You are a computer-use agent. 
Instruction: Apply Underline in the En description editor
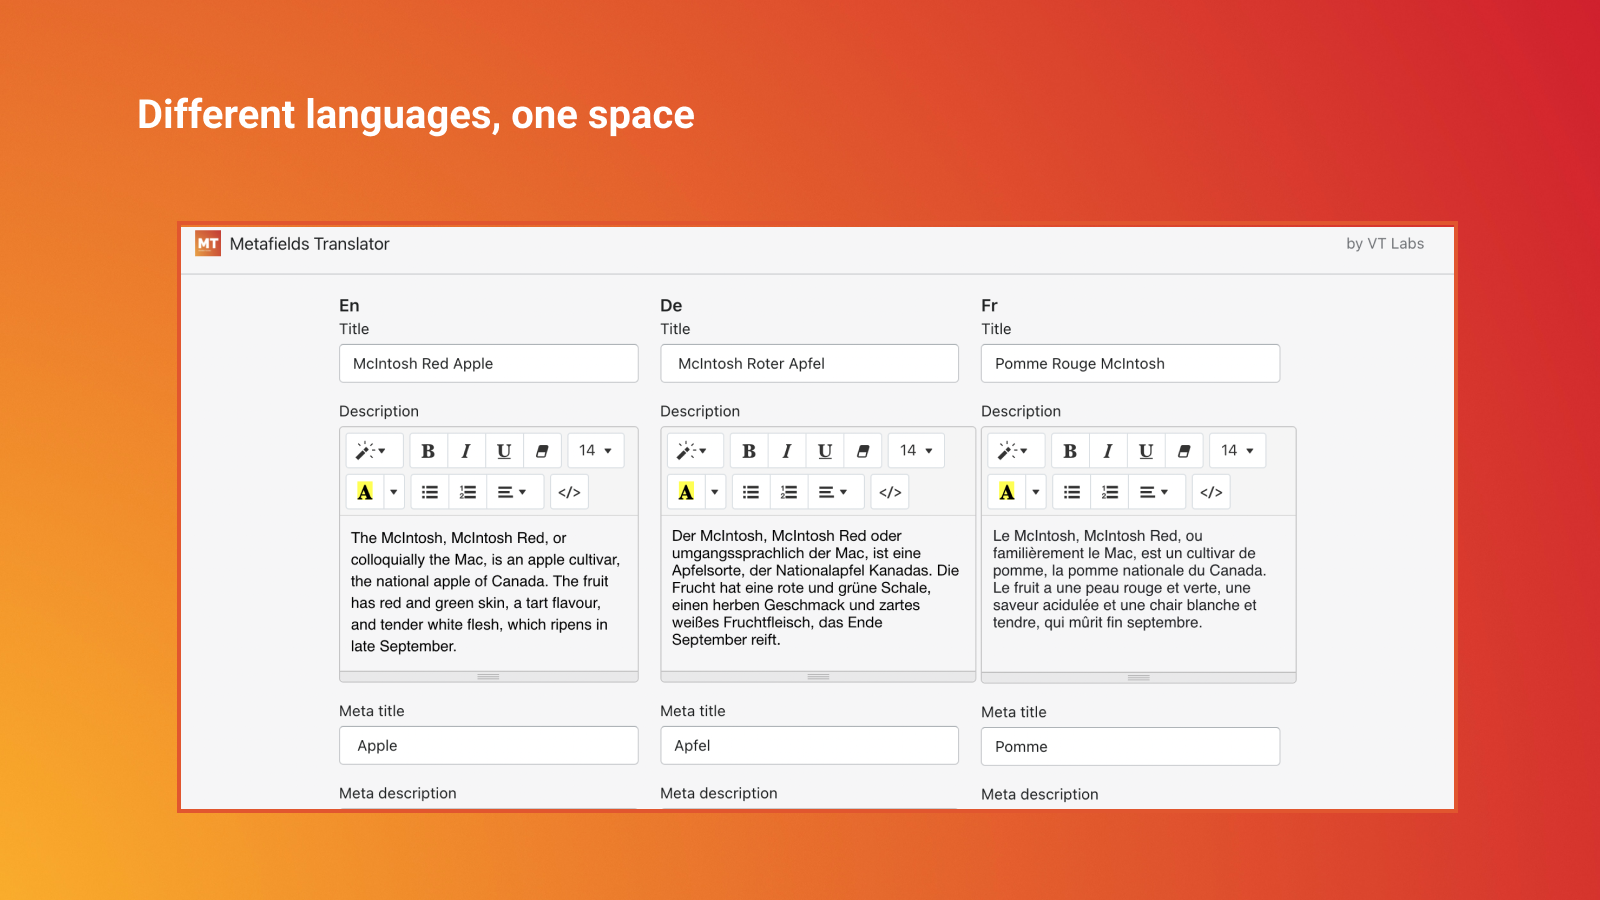click(x=504, y=451)
